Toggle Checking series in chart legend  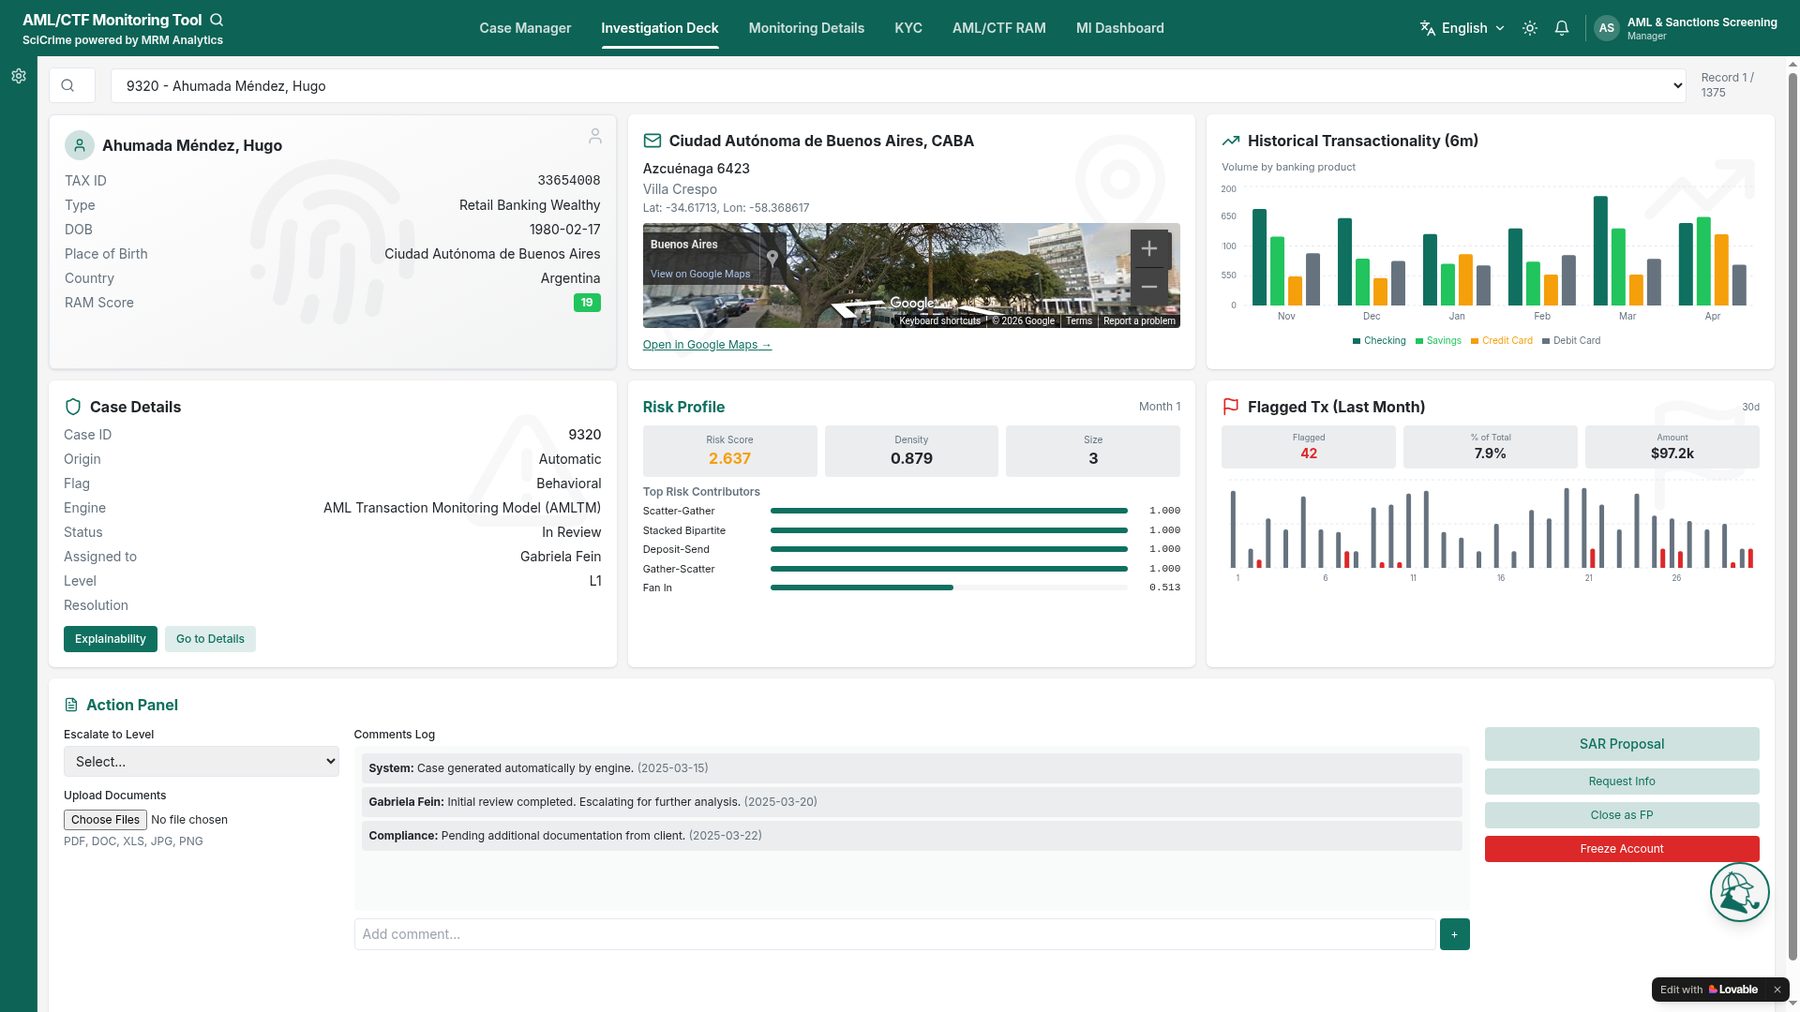1379,341
